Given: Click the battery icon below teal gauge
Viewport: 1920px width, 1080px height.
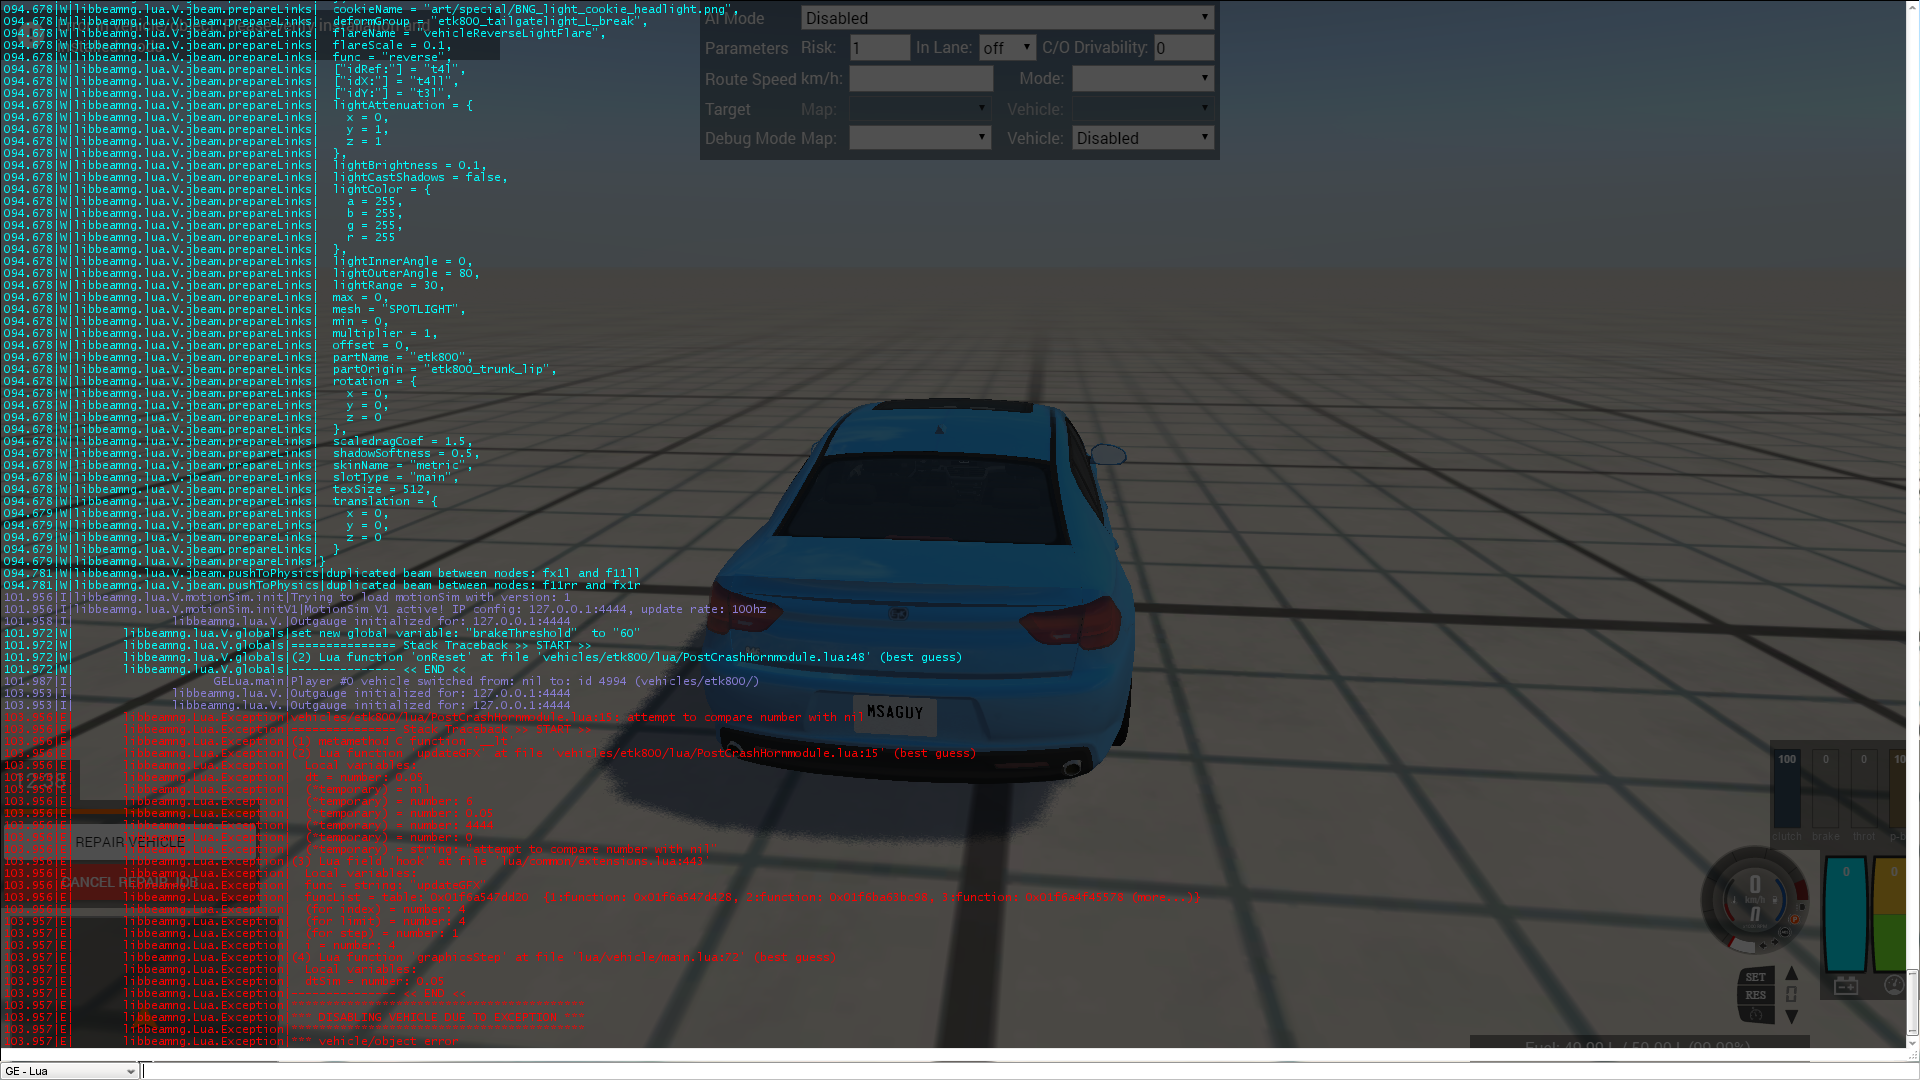Looking at the screenshot, I should (x=1846, y=986).
